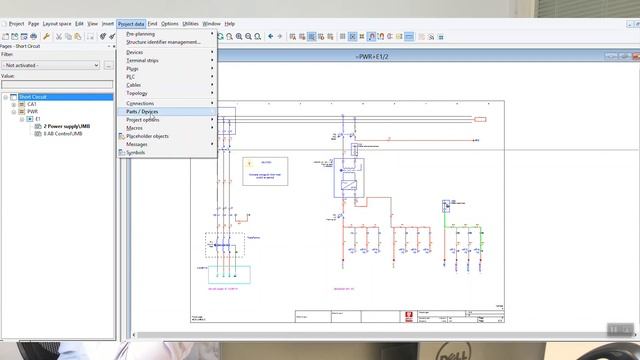This screenshot has height=360, width=640.
Task: Open the Utilities menu
Action: (190, 24)
